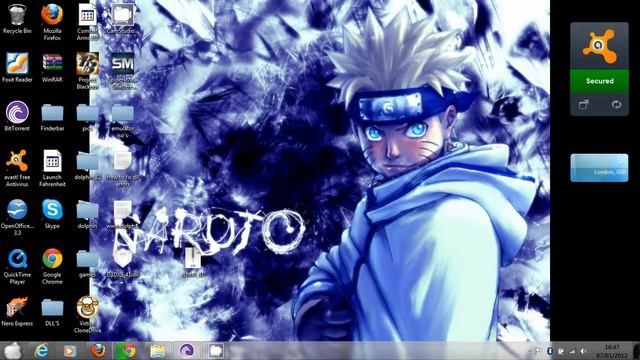Screen dimensions: 640x360
Task: Select the how to fix dll errors file
Action: [122, 169]
